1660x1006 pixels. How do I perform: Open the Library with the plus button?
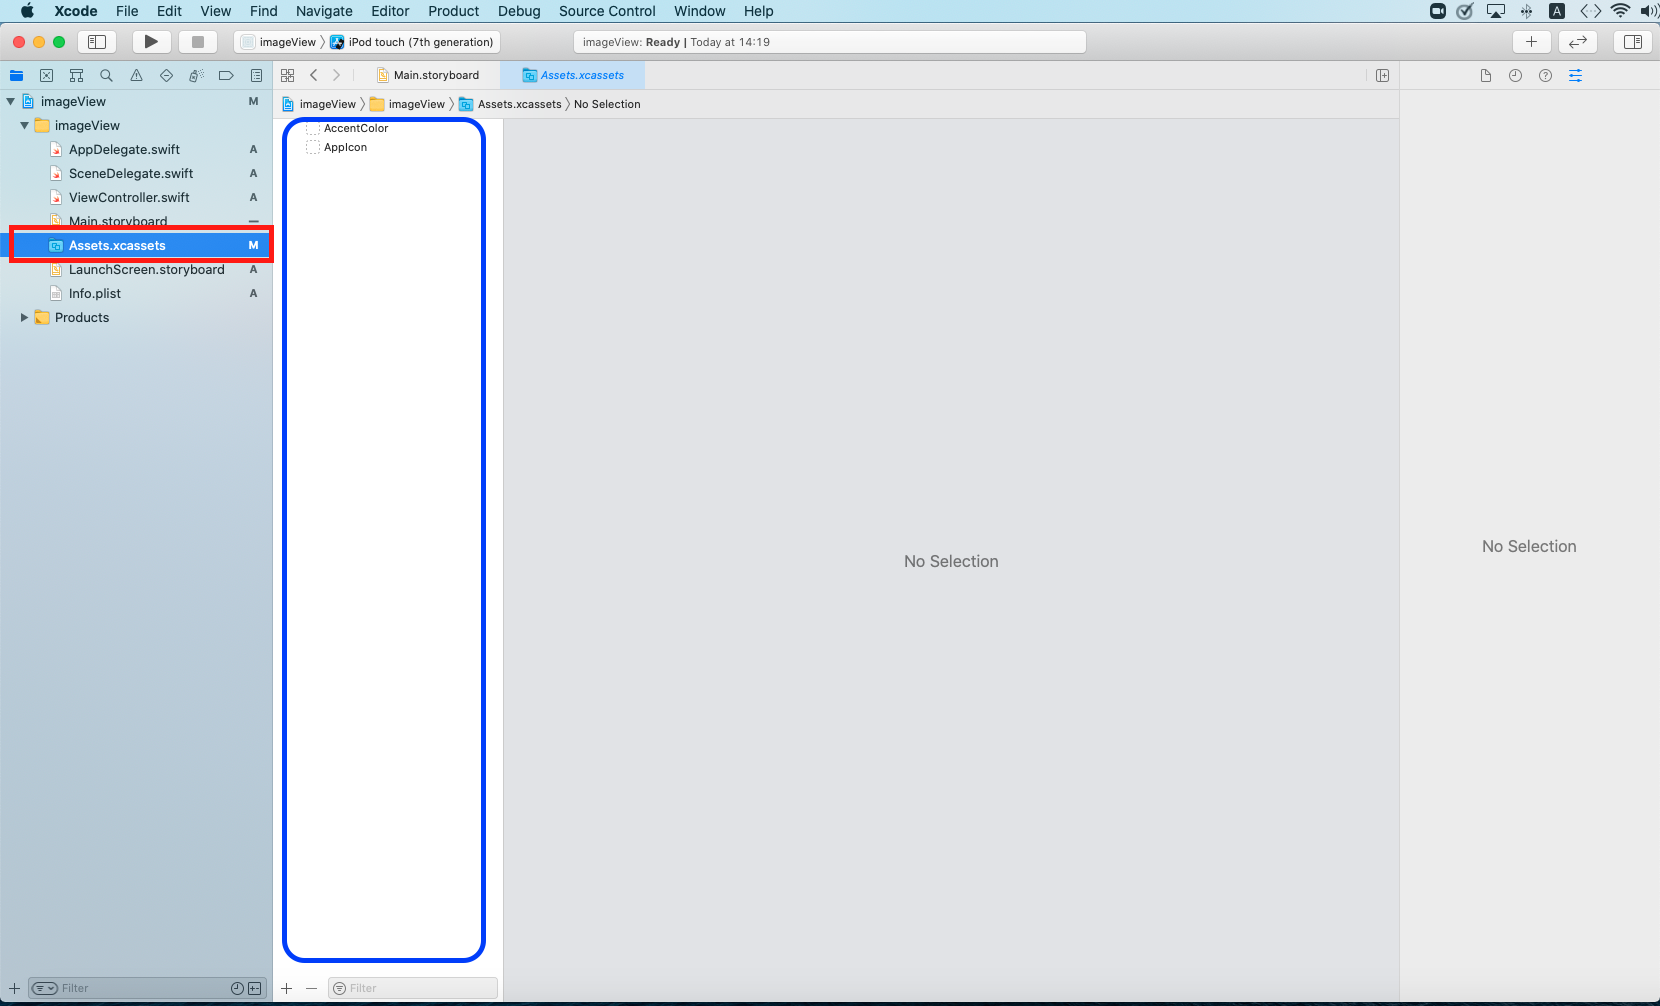click(x=1531, y=42)
